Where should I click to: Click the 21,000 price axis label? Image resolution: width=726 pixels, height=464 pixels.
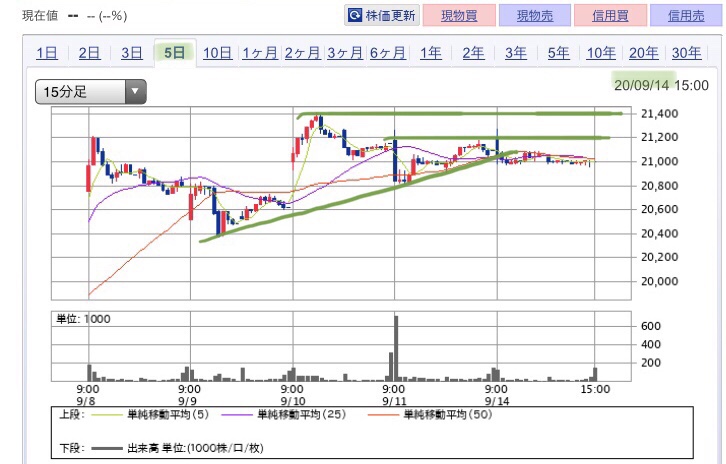(660, 161)
